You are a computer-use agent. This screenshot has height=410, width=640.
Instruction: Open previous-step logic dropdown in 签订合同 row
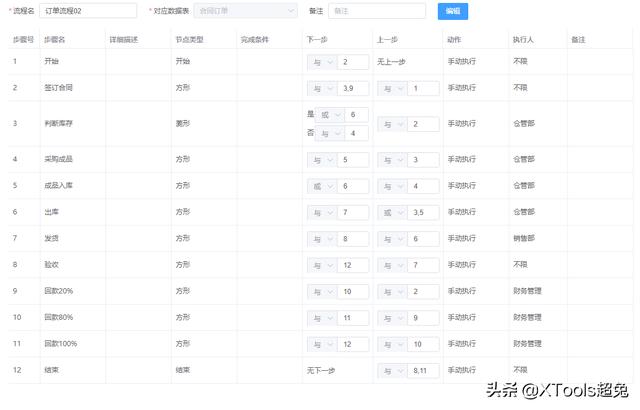point(392,89)
